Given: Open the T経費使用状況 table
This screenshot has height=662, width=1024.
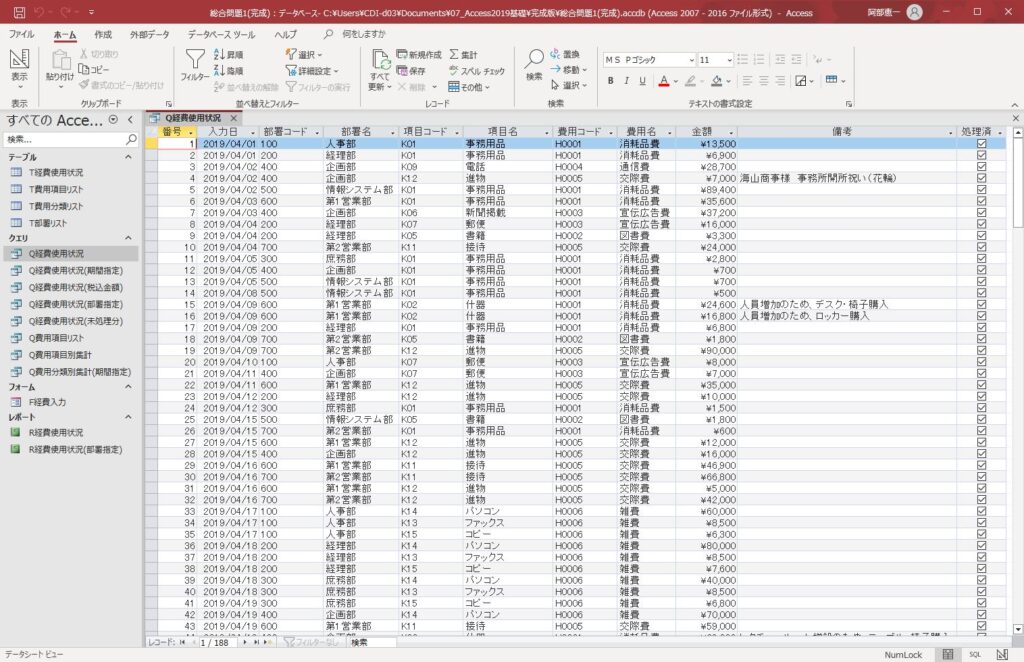Looking at the screenshot, I should click(x=55, y=173).
